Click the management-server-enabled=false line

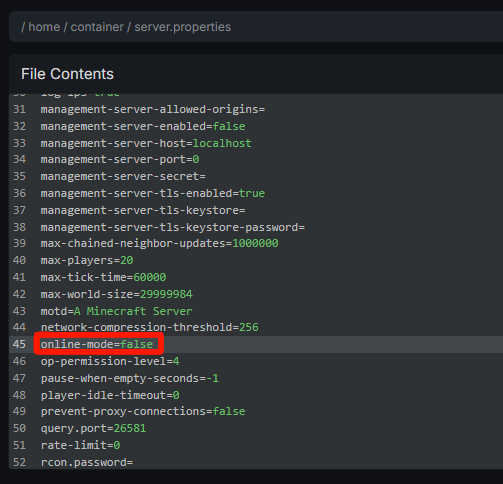[x=143, y=126]
